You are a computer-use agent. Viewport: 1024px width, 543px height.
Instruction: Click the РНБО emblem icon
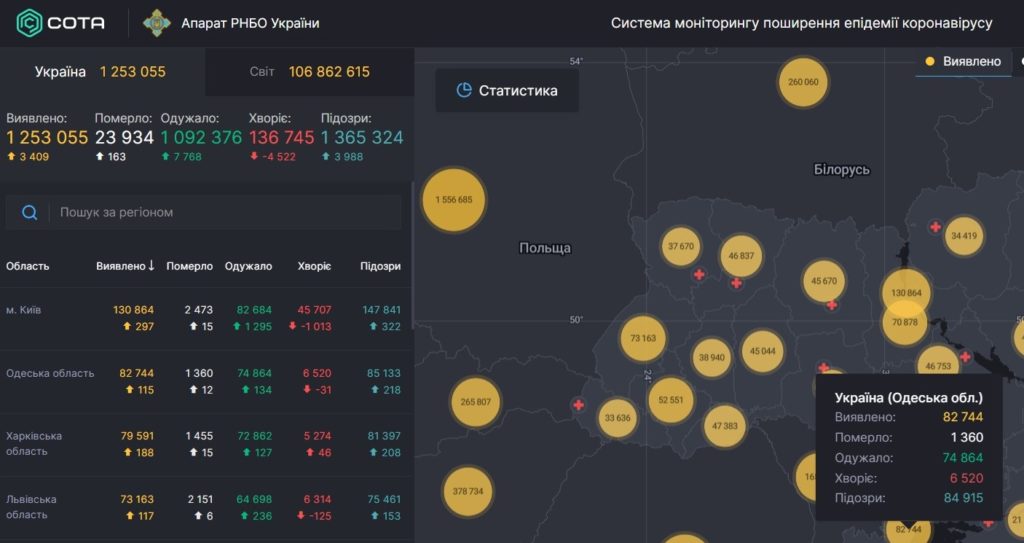coord(157,23)
